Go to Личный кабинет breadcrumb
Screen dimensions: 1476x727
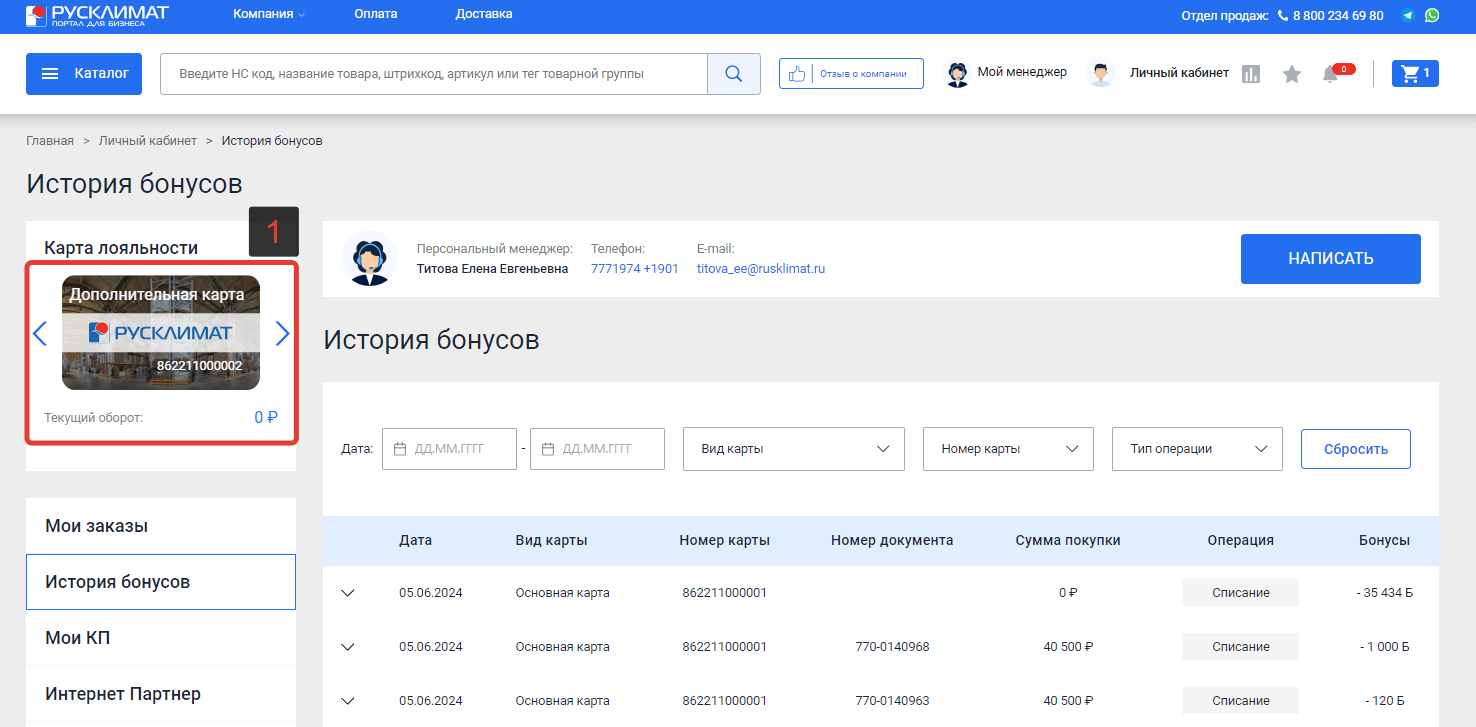(x=148, y=141)
